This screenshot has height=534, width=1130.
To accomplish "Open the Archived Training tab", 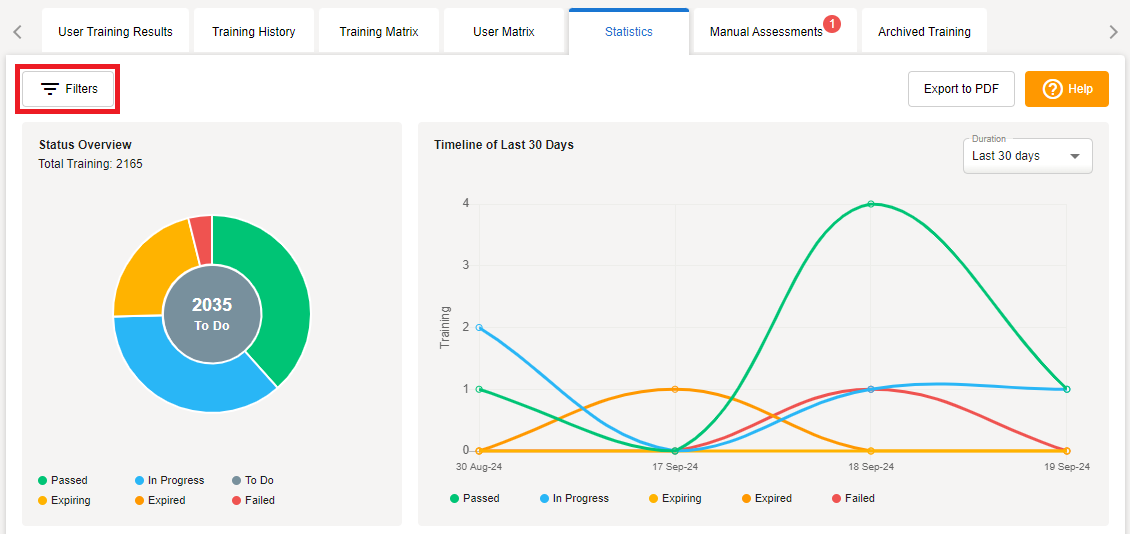I will tap(923, 32).
